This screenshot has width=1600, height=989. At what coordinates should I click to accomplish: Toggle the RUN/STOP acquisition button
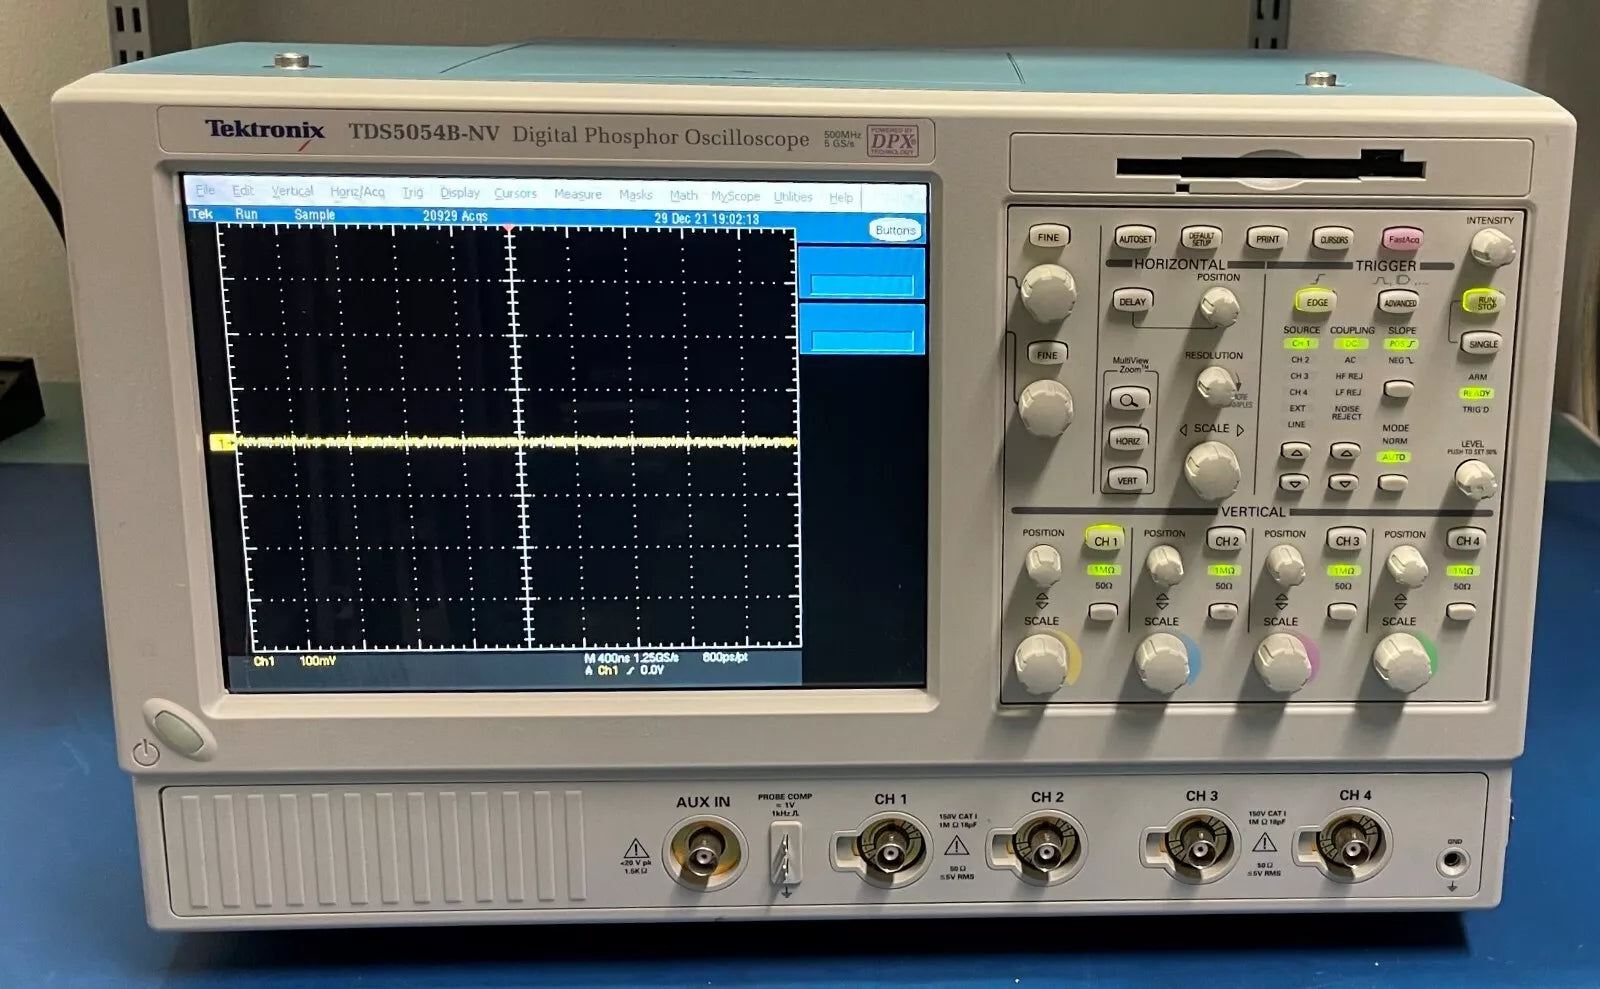tap(1485, 302)
